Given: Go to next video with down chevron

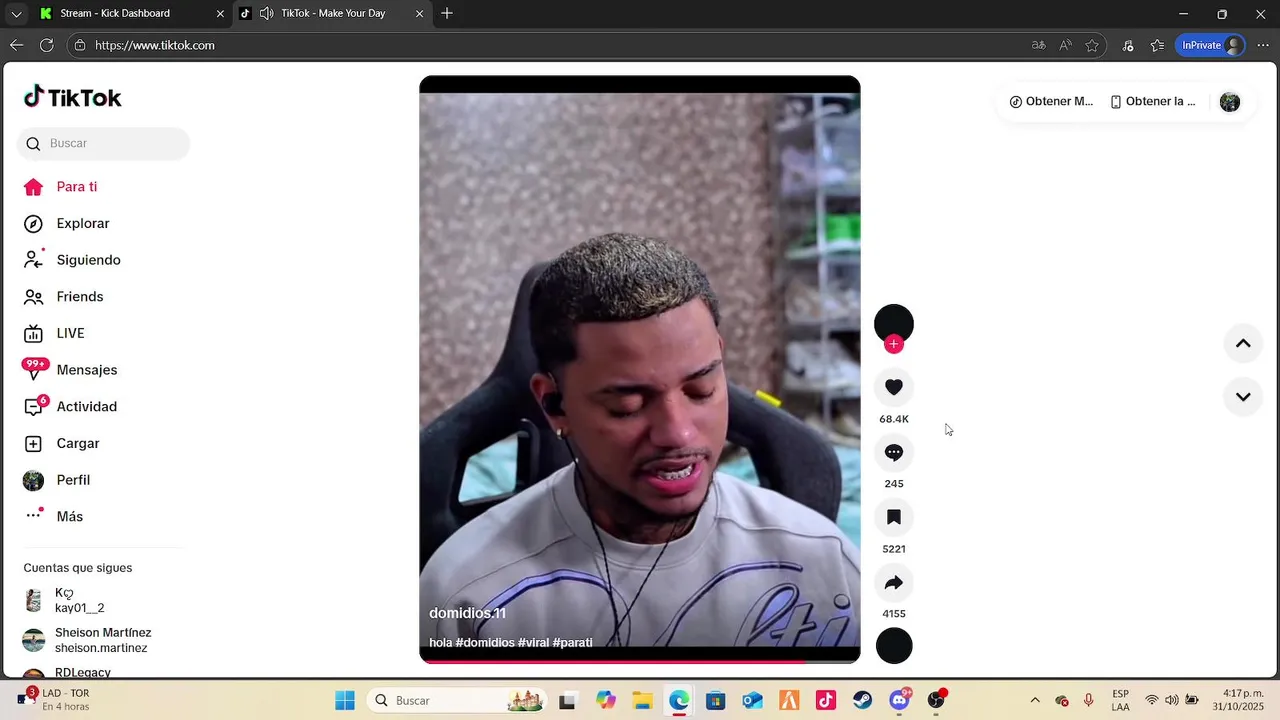Looking at the screenshot, I should click(1243, 397).
